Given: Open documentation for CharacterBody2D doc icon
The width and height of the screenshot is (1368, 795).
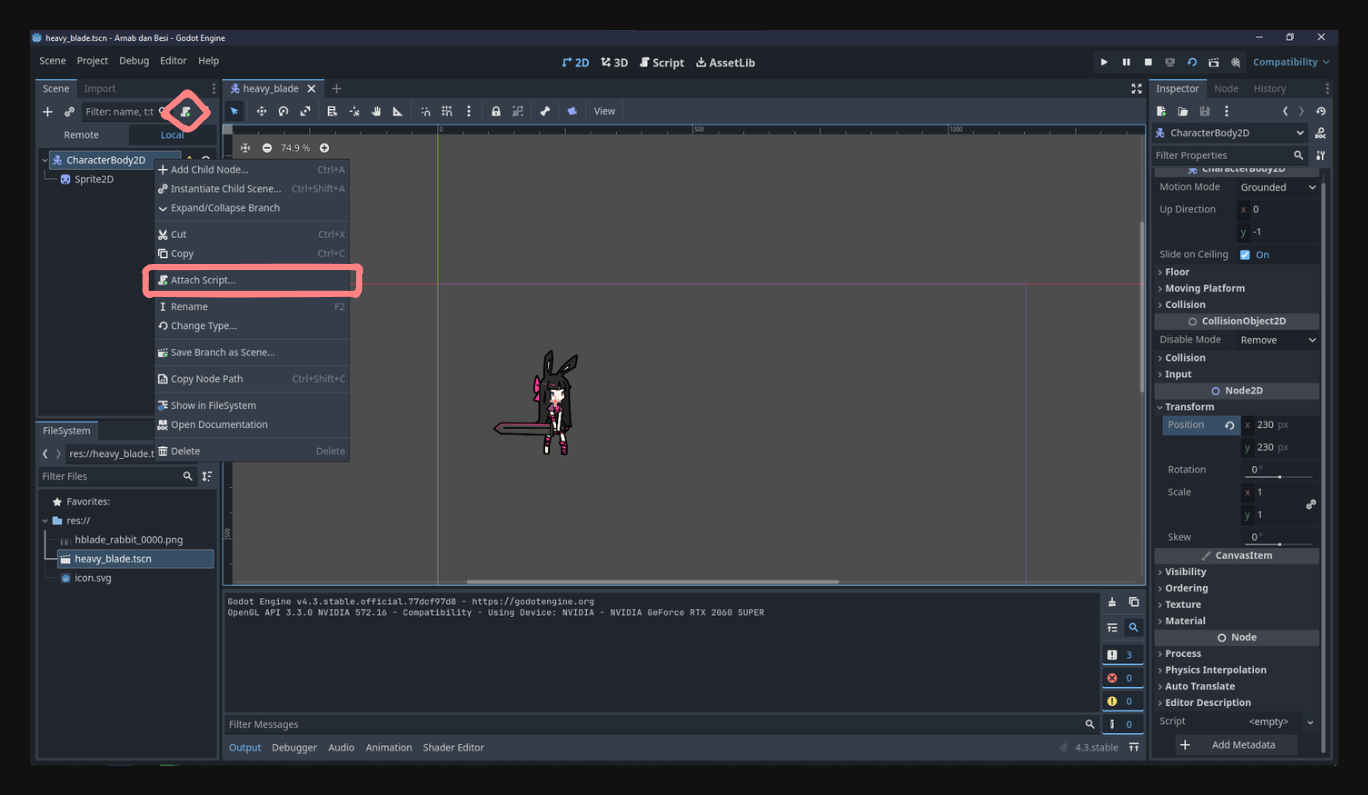Looking at the screenshot, I should (x=1321, y=133).
